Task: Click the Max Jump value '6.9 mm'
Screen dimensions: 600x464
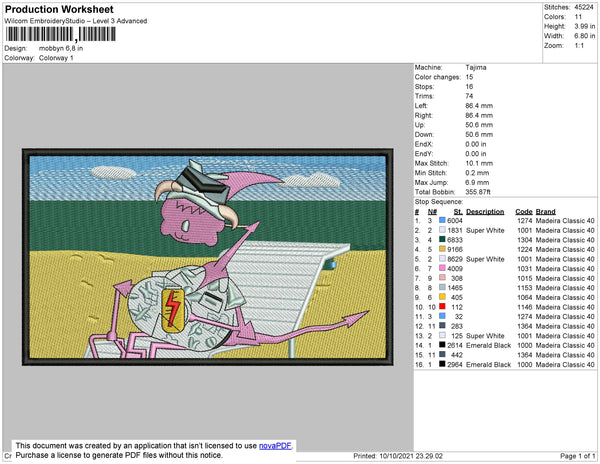Action: (x=478, y=182)
